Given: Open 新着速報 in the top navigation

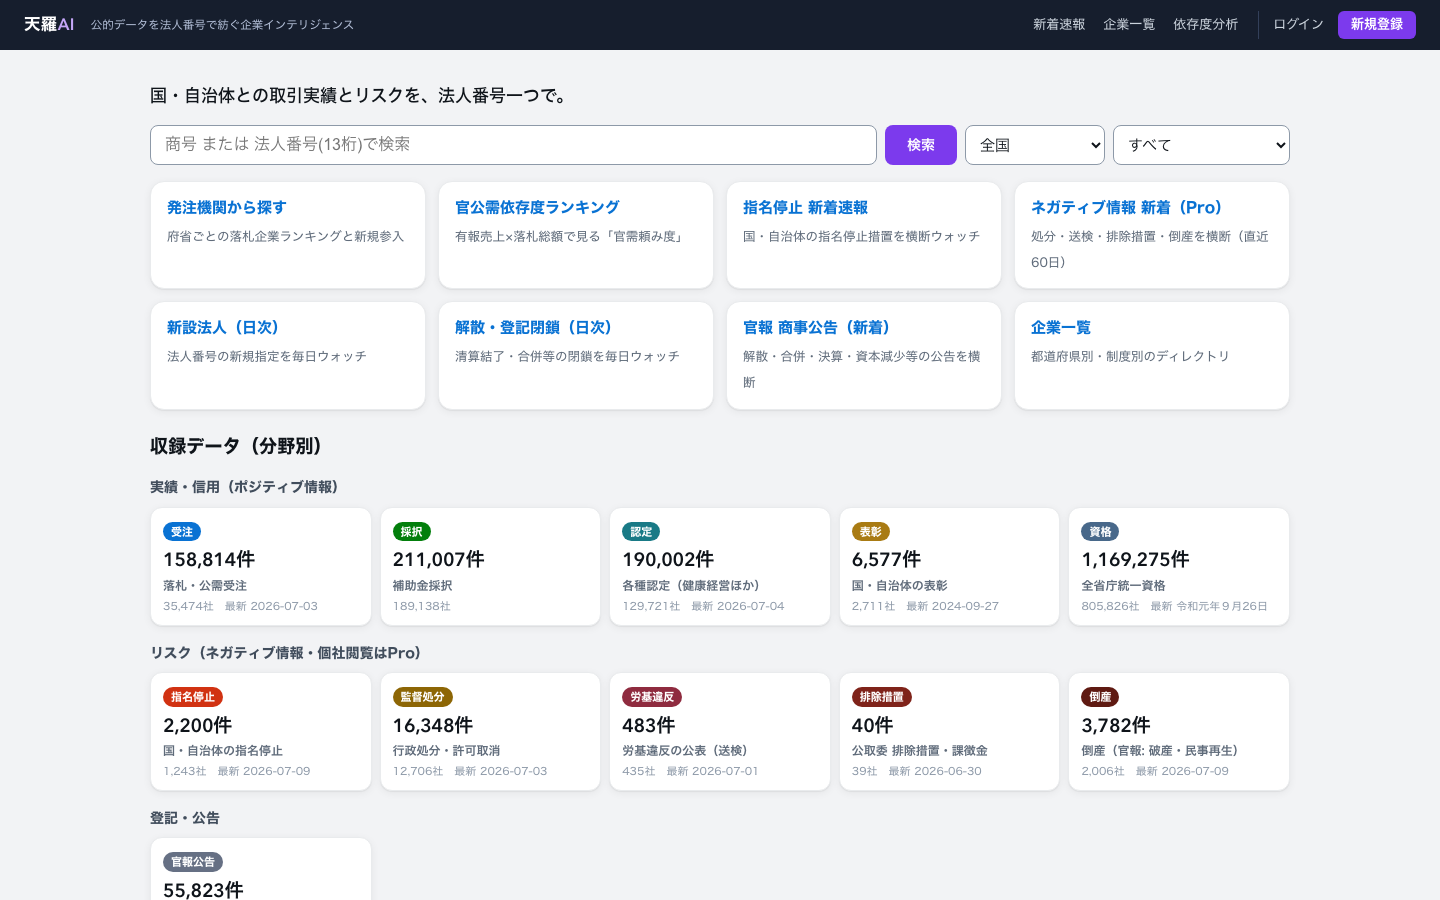Looking at the screenshot, I should click(1059, 24).
